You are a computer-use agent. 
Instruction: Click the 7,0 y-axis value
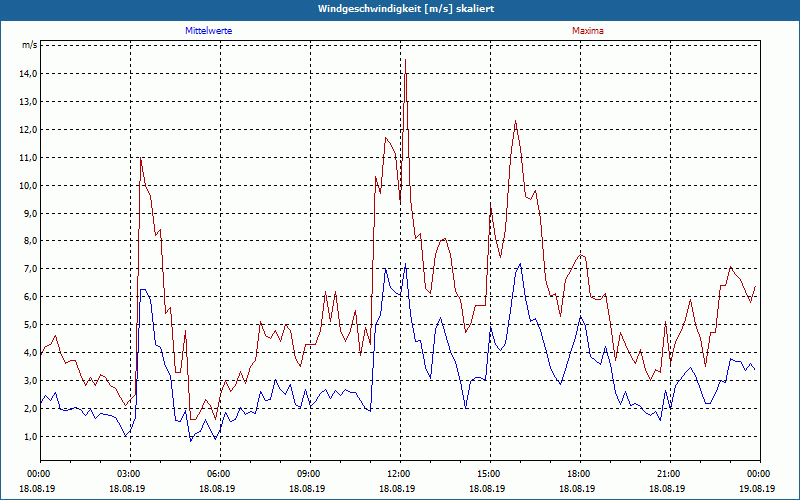[x=31, y=269]
